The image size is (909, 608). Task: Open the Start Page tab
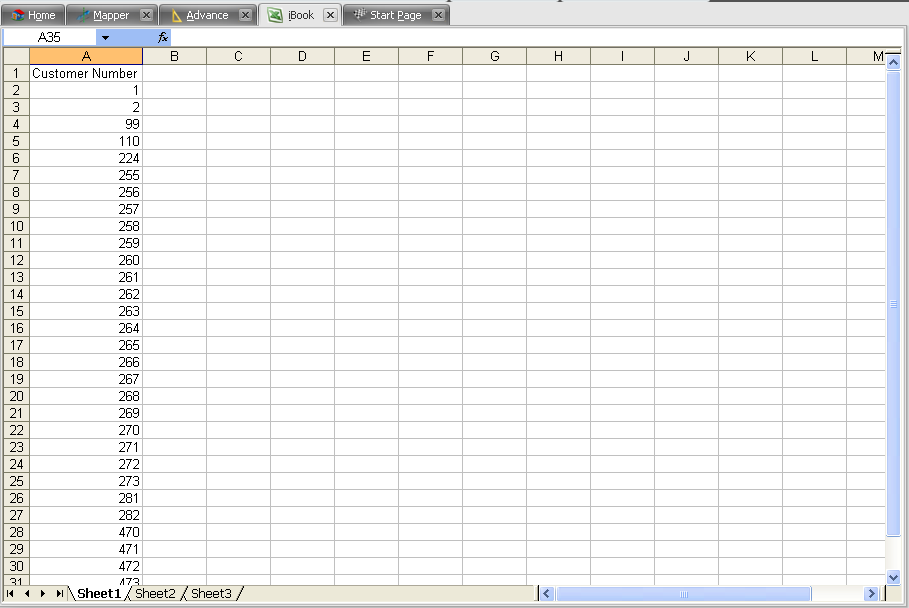[x=388, y=15]
